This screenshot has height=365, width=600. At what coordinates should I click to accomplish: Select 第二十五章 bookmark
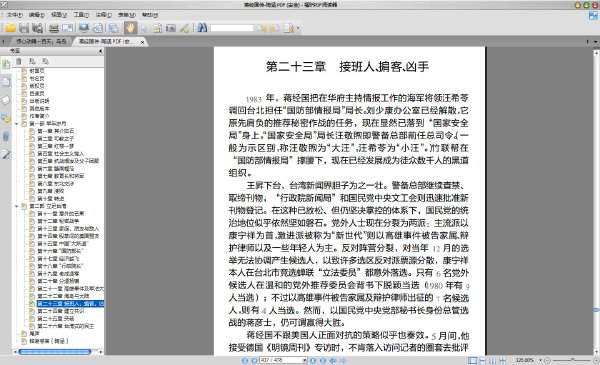click(x=55, y=319)
